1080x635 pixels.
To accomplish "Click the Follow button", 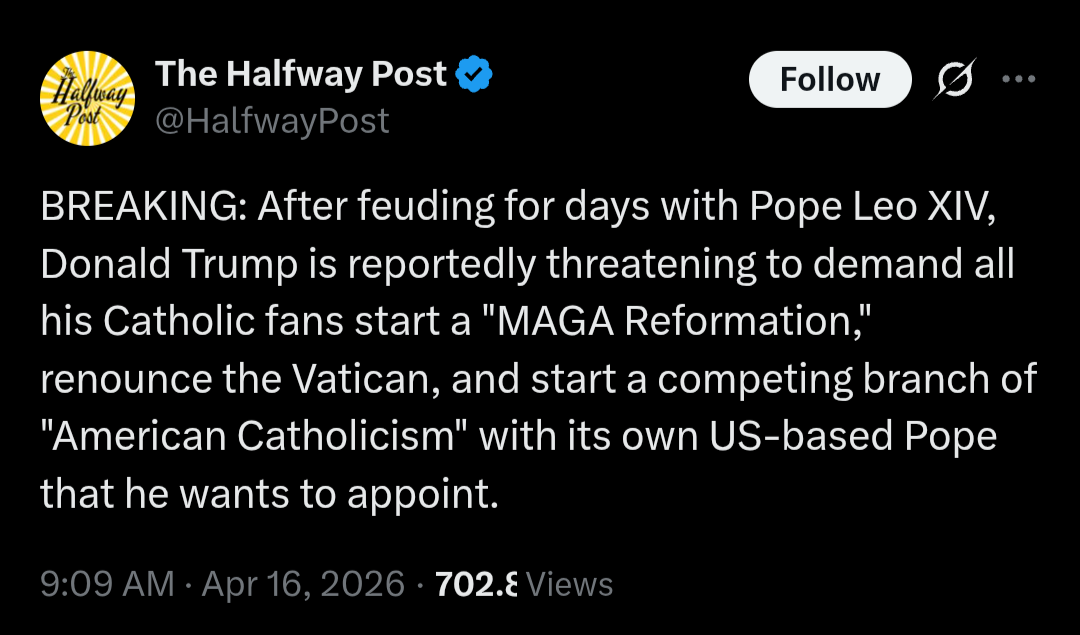I will point(830,80).
